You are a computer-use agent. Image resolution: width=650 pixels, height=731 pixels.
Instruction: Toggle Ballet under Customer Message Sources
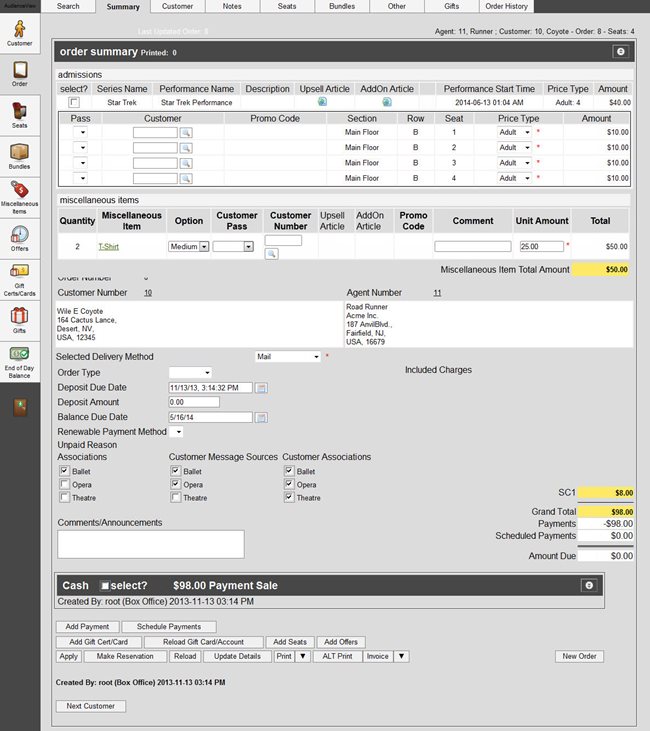[x=176, y=471]
